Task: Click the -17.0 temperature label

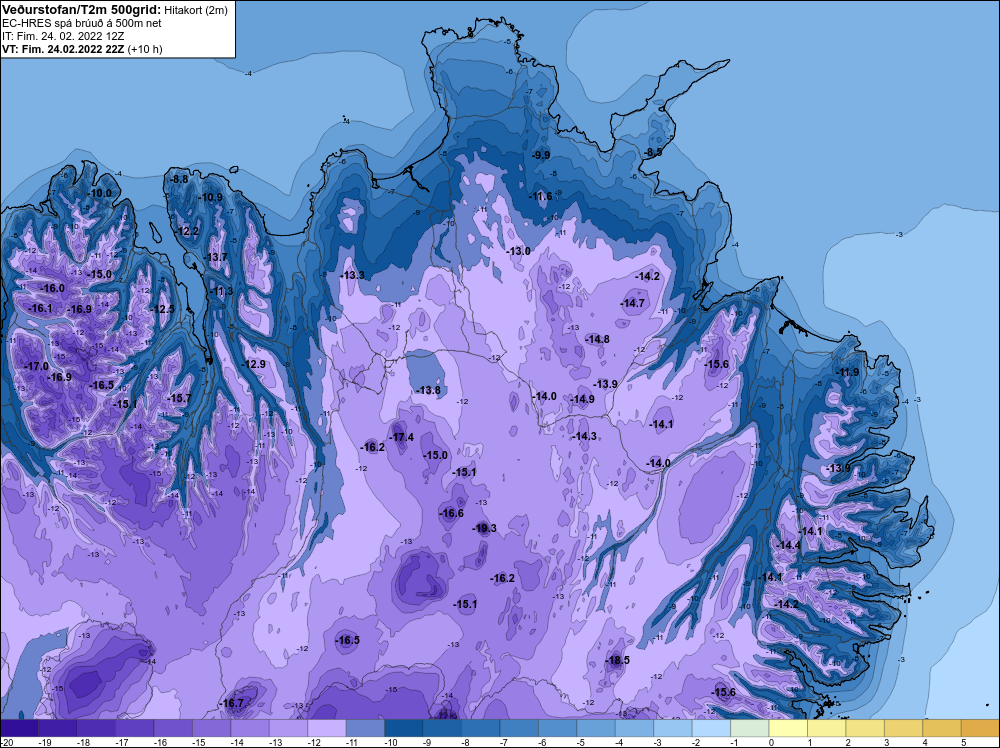Action: click(36, 367)
